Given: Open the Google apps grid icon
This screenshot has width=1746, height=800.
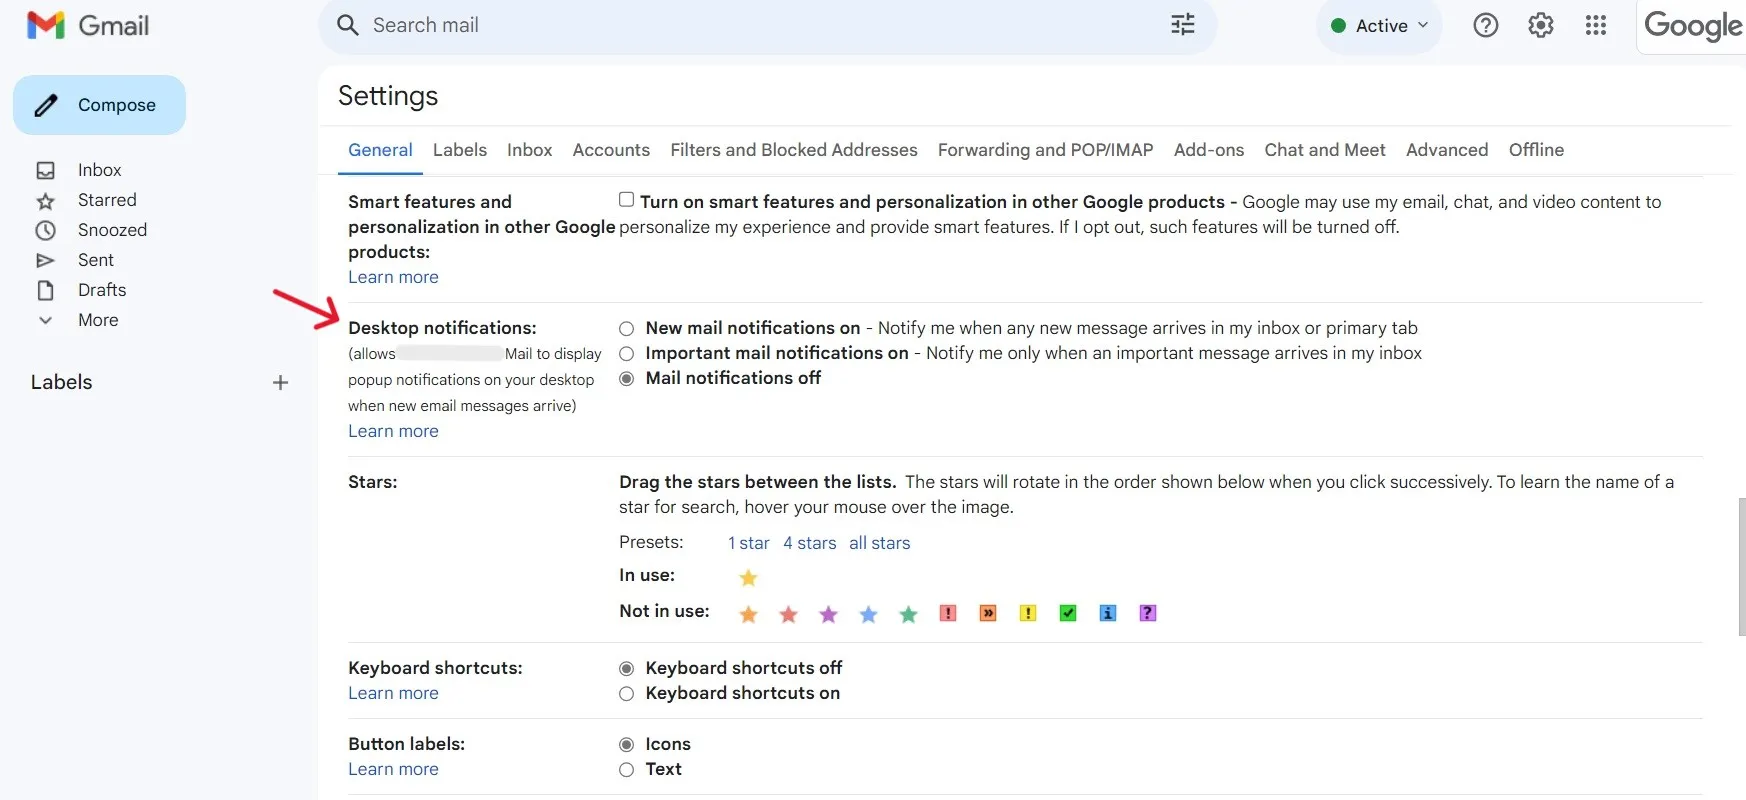Looking at the screenshot, I should tap(1595, 26).
